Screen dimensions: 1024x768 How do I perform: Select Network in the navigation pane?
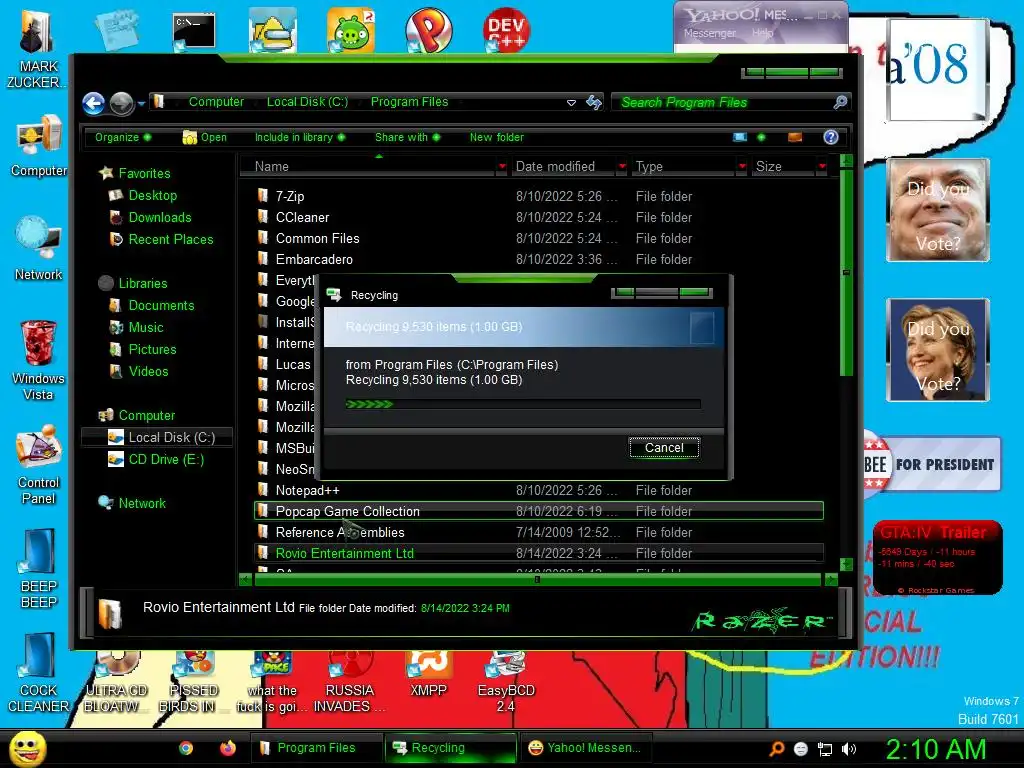tap(142, 504)
